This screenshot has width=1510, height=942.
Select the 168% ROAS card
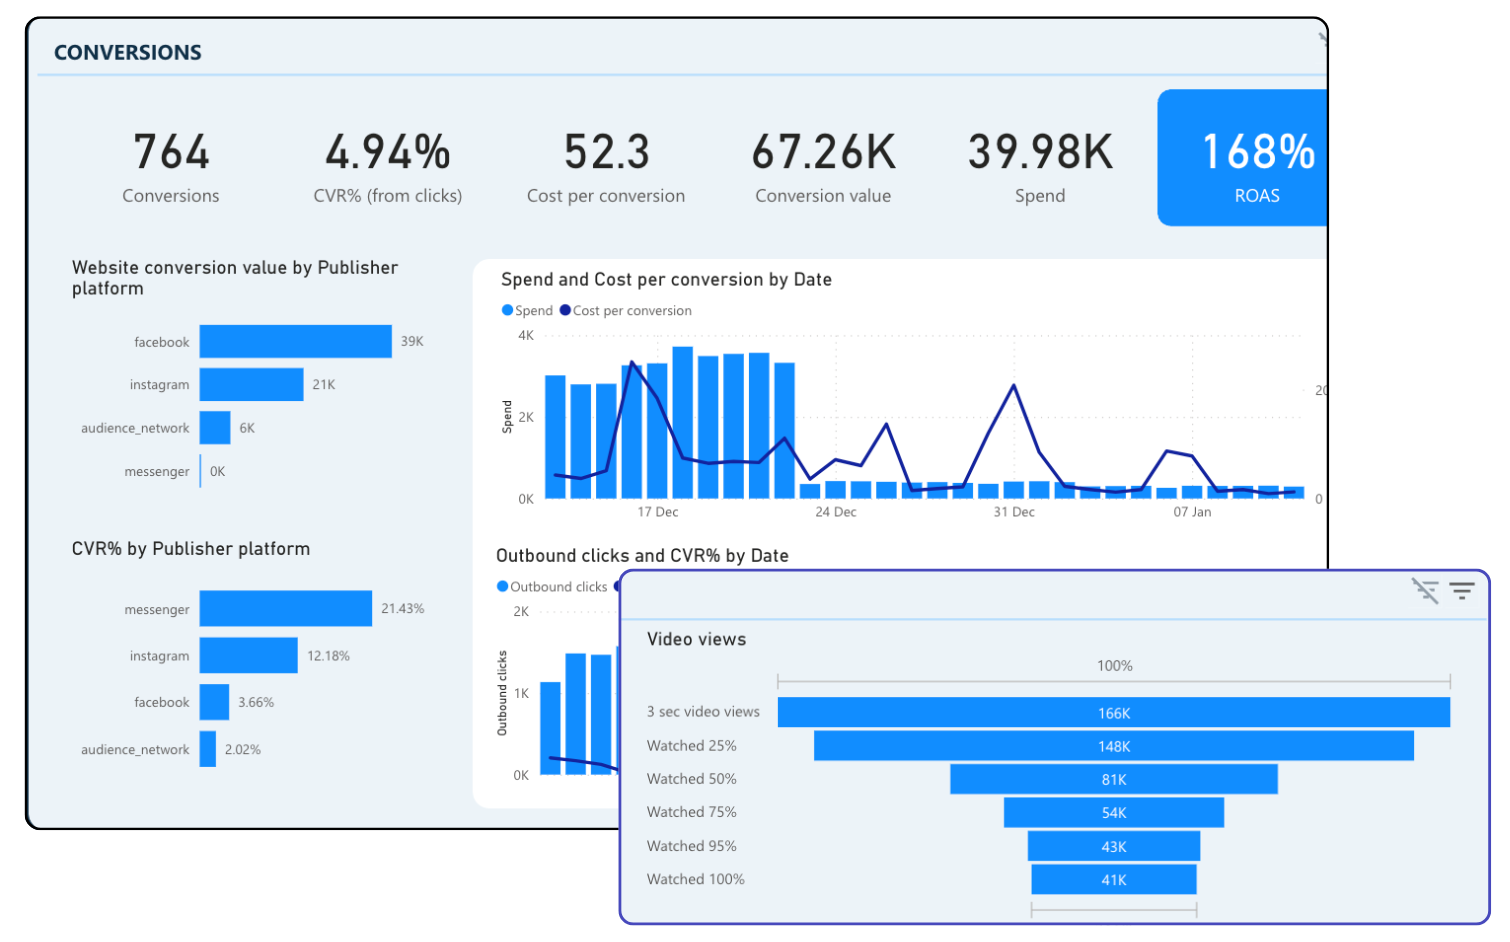click(x=1242, y=158)
